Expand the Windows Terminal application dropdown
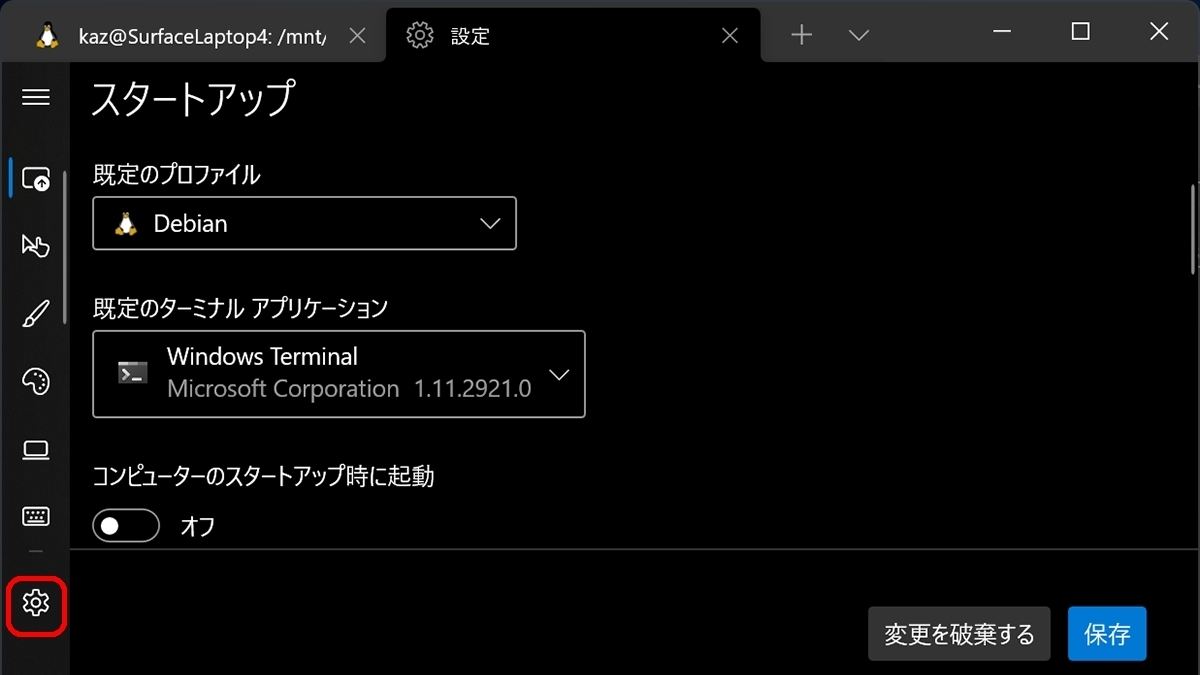This screenshot has height=675, width=1200. tap(339, 374)
